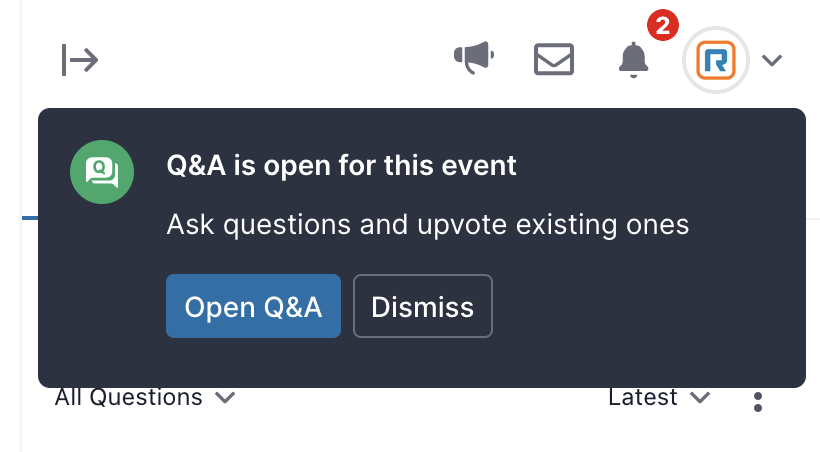
Task: Open announcements via the megaphone icon
Action: (x=474, y=58)
